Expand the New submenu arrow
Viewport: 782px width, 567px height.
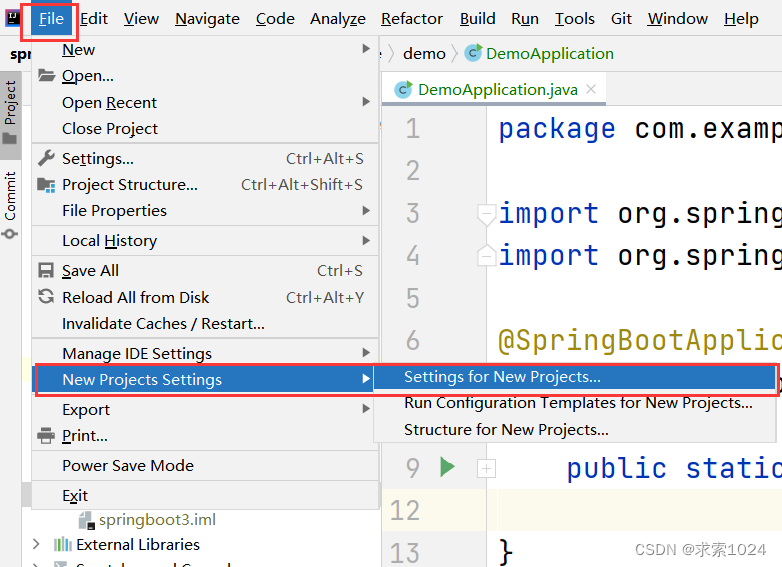[366, 48]
